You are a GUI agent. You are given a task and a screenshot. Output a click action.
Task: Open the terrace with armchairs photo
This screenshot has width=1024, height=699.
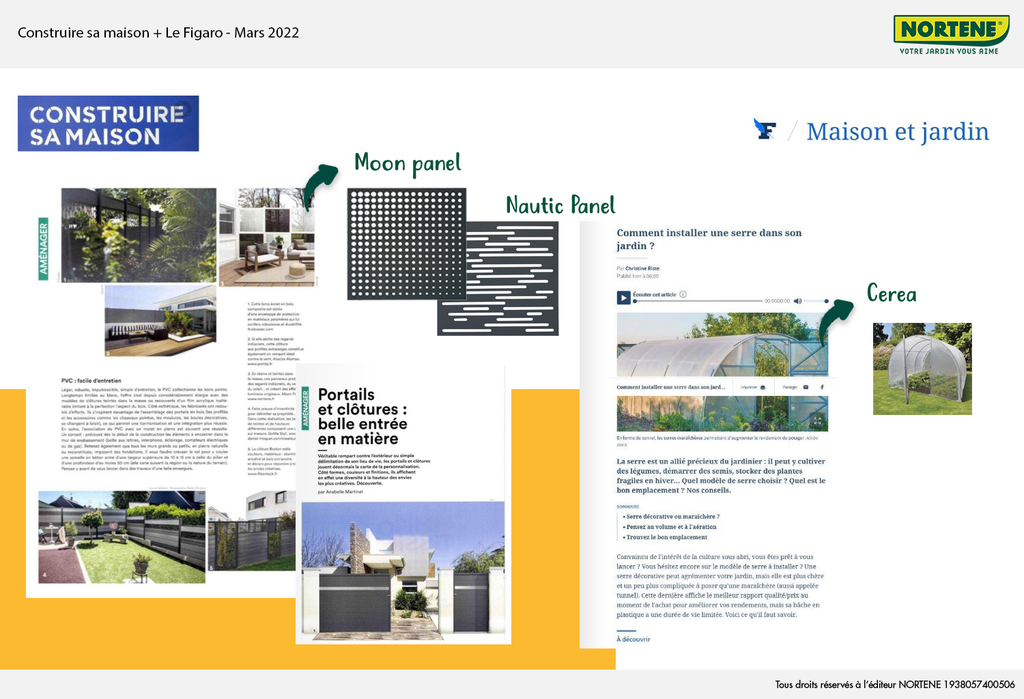(x=266, y=237)
